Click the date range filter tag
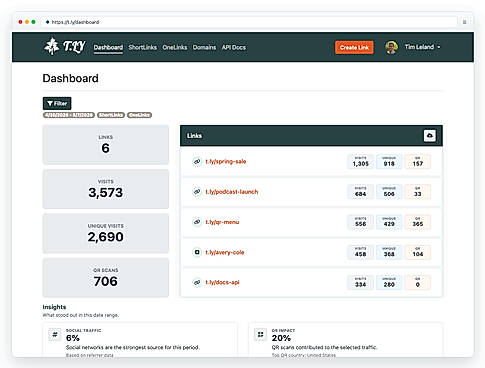 (x=69, y=115)
